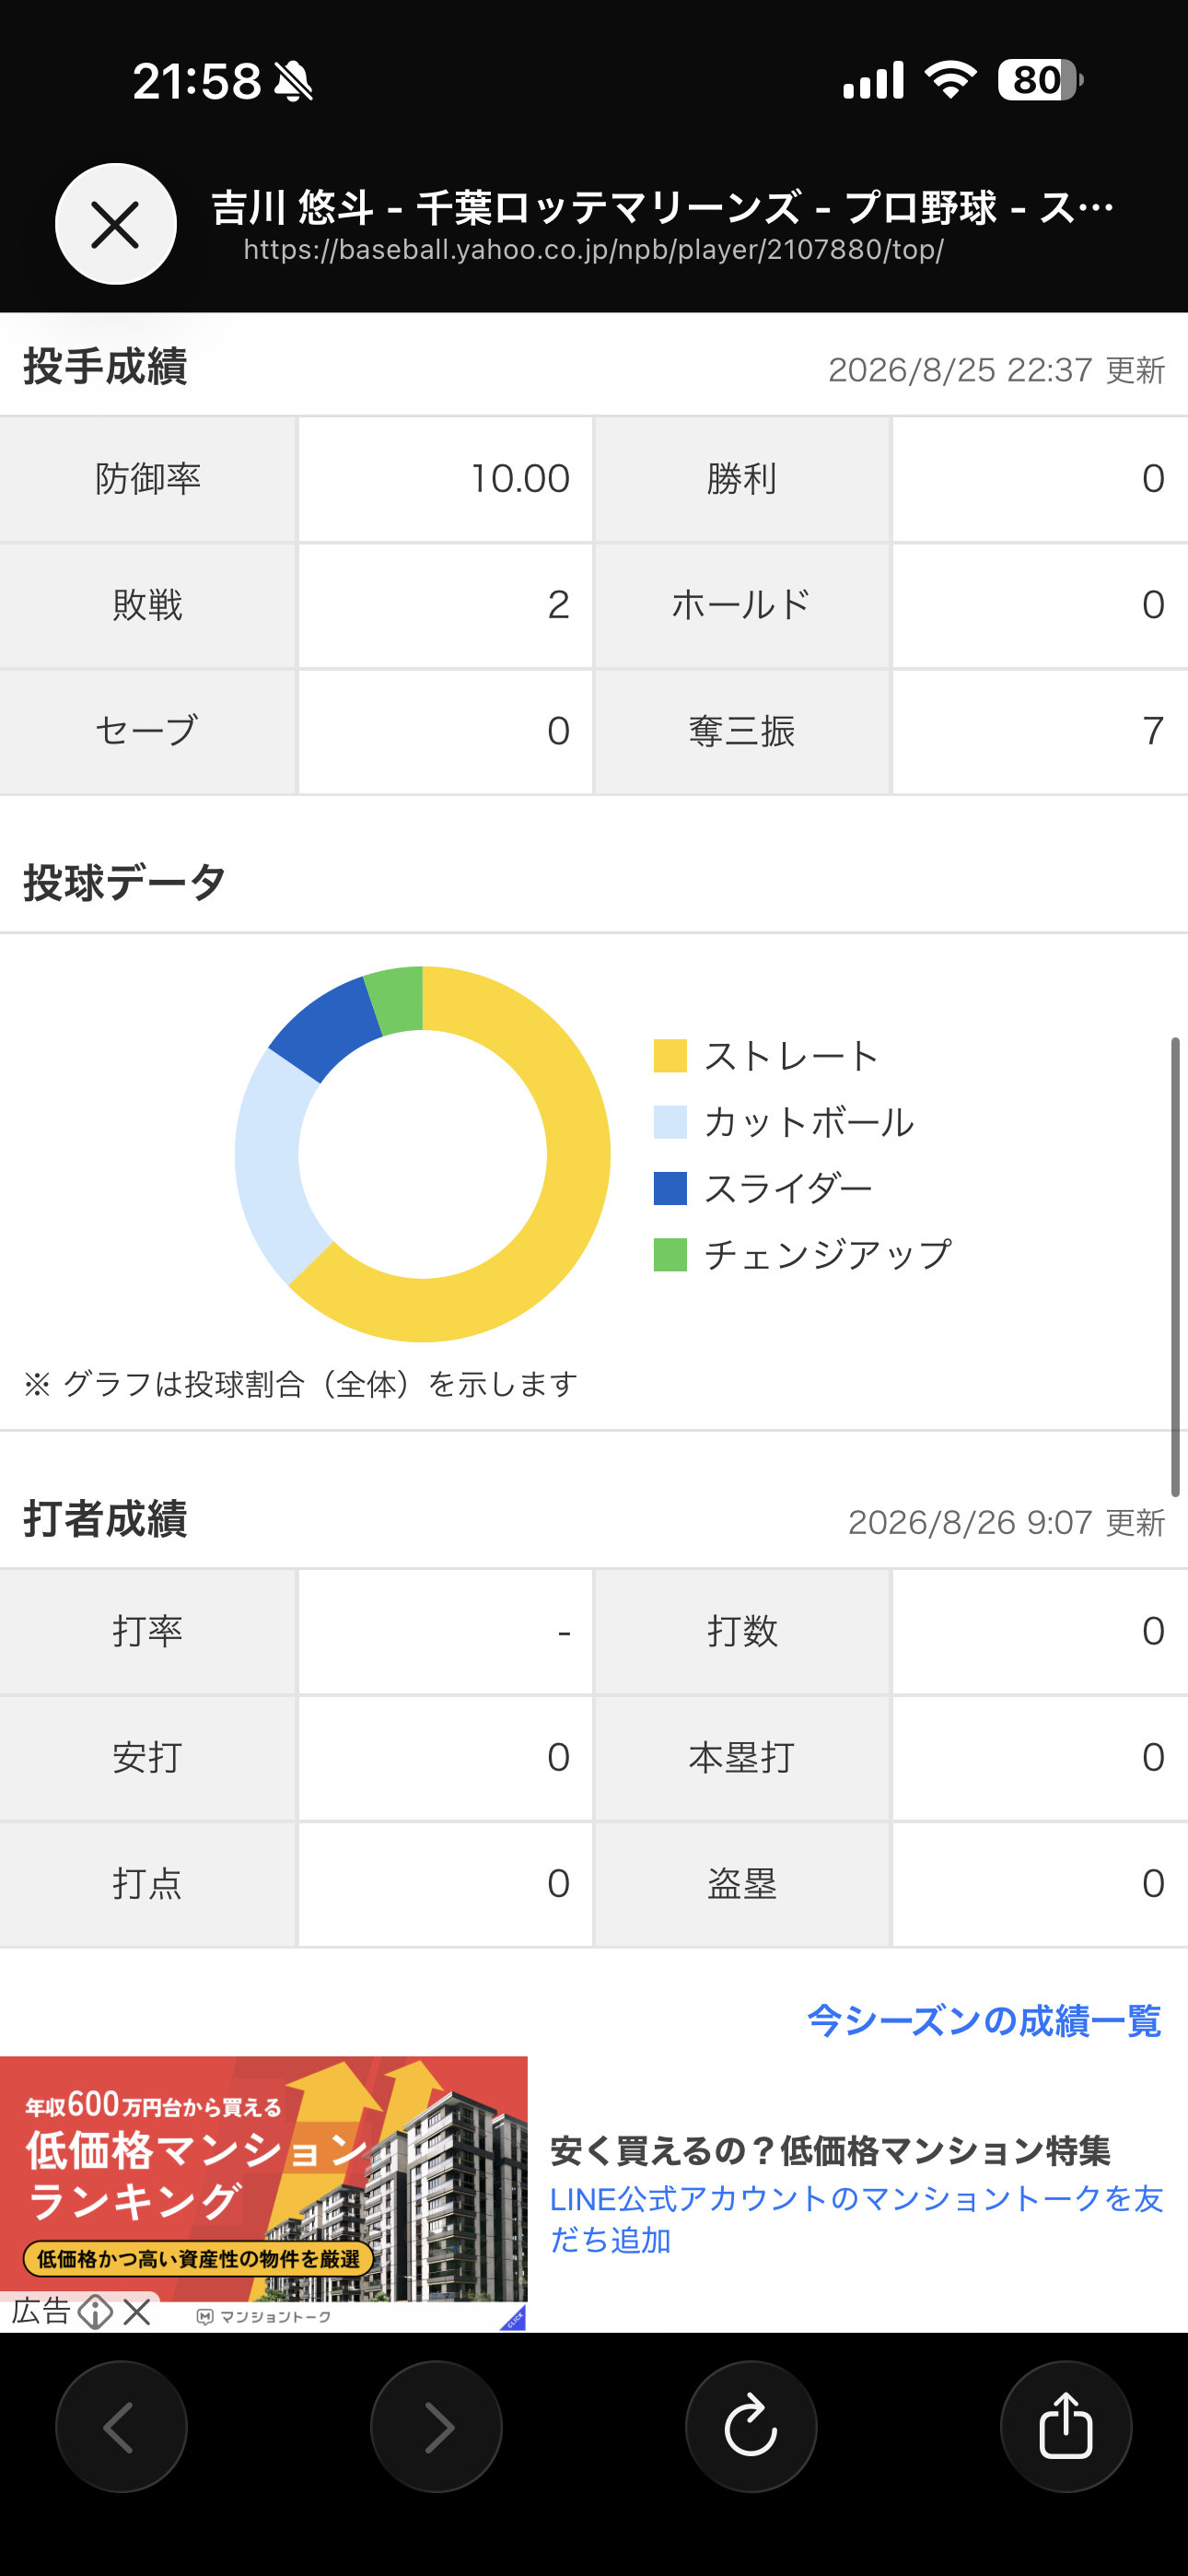Screen dimensions: 1188x2576
Task: Select the dark blue スライダー legend swatch
Action: pyautogui.click(x=670, y=1188)
